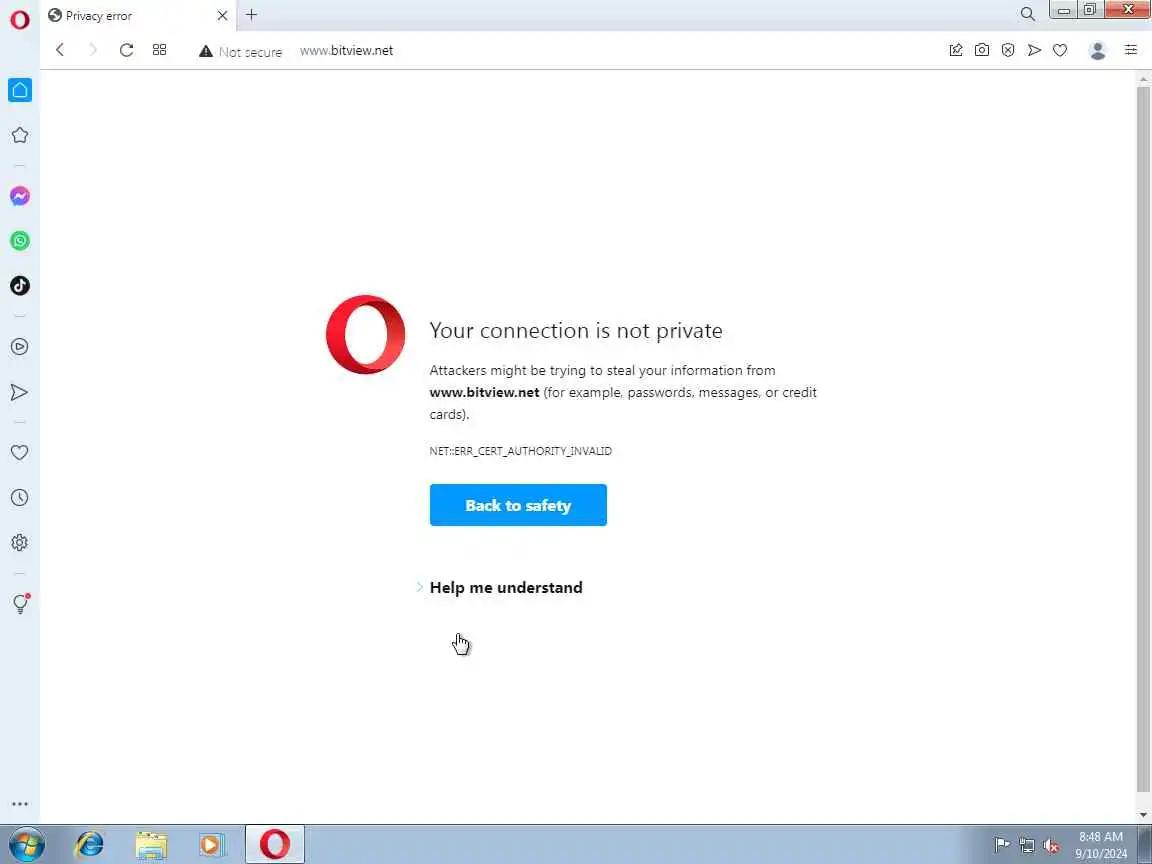Viewport: 1152px width, 864px height.
Task: Click the vertical page scrollbar
Action: (1144, 441)
